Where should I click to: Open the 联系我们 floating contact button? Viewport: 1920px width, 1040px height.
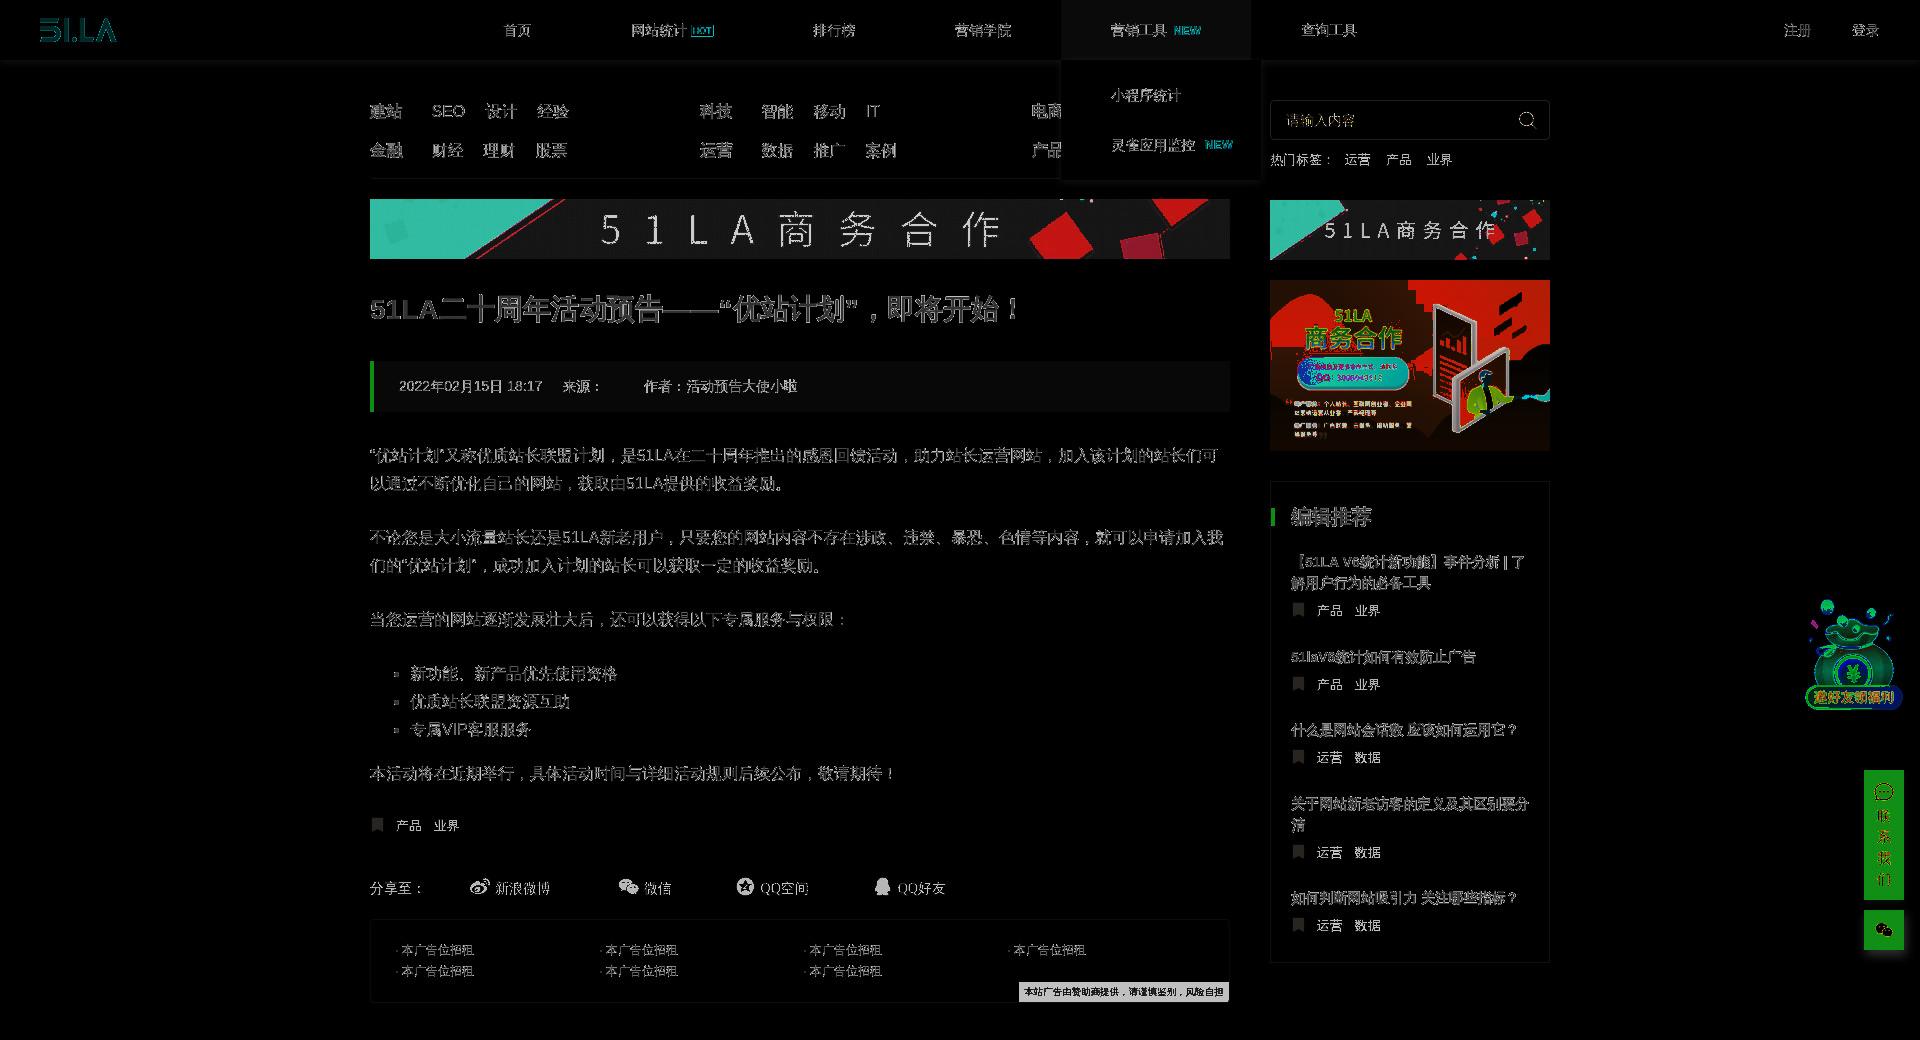pyautogui.click(x=1883, y=835)
